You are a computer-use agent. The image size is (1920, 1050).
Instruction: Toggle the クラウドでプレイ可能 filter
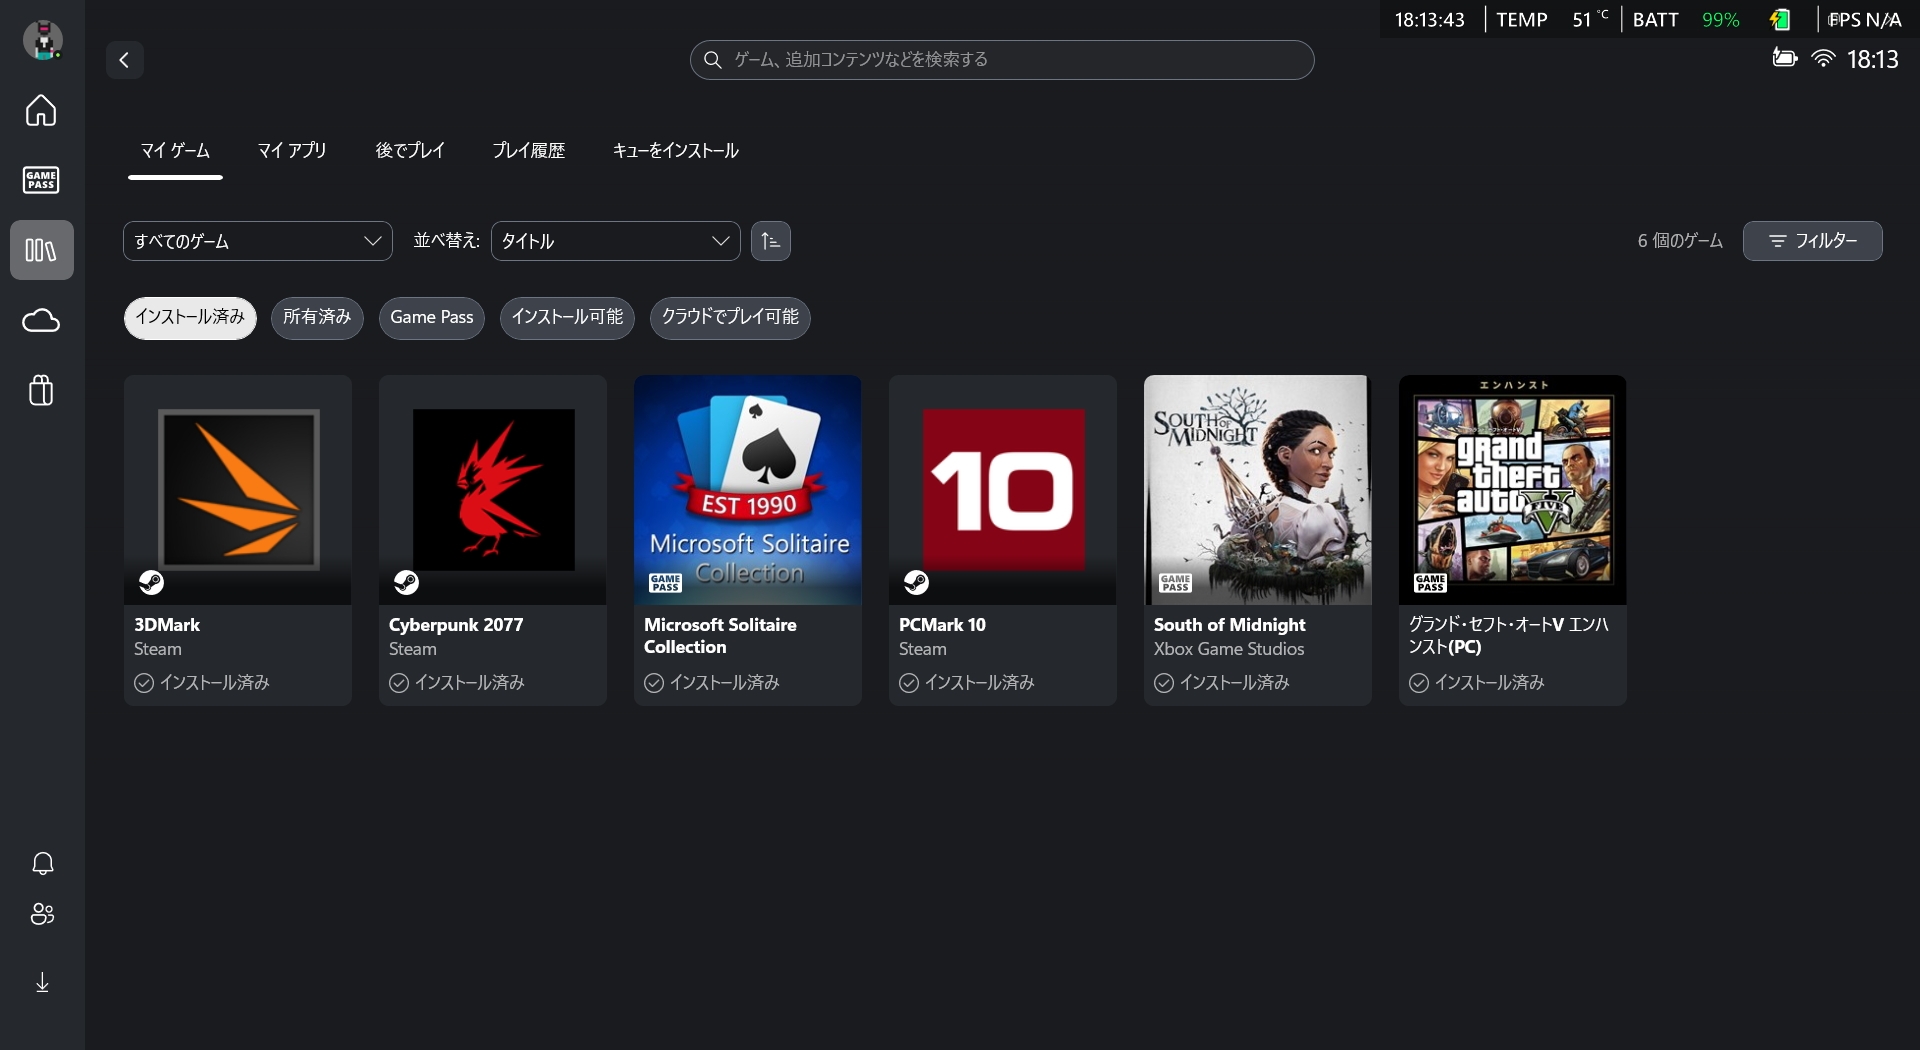[729, 318]
